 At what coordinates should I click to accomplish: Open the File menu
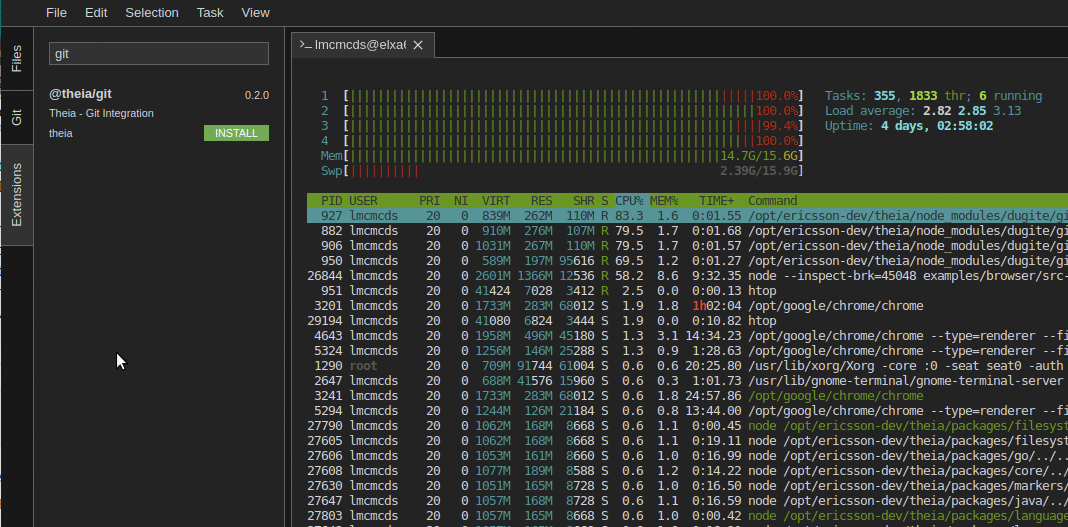(x=57, y=13)
